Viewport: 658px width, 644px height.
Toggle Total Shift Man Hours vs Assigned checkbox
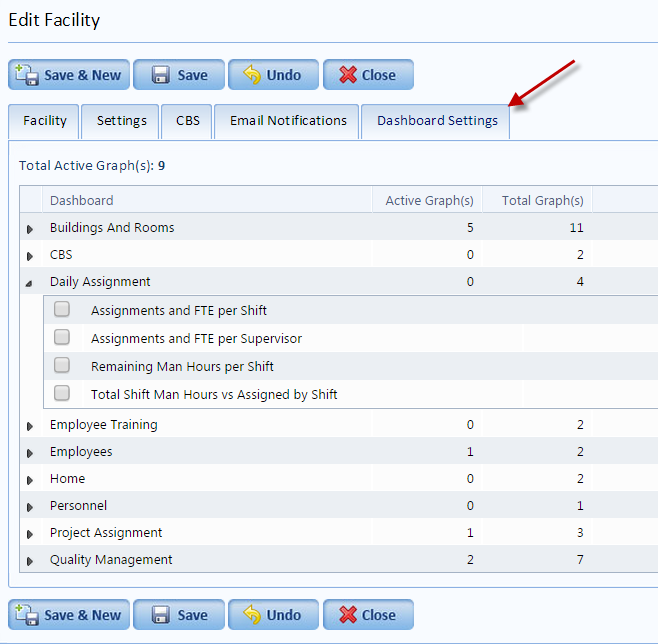coord(62,394)
